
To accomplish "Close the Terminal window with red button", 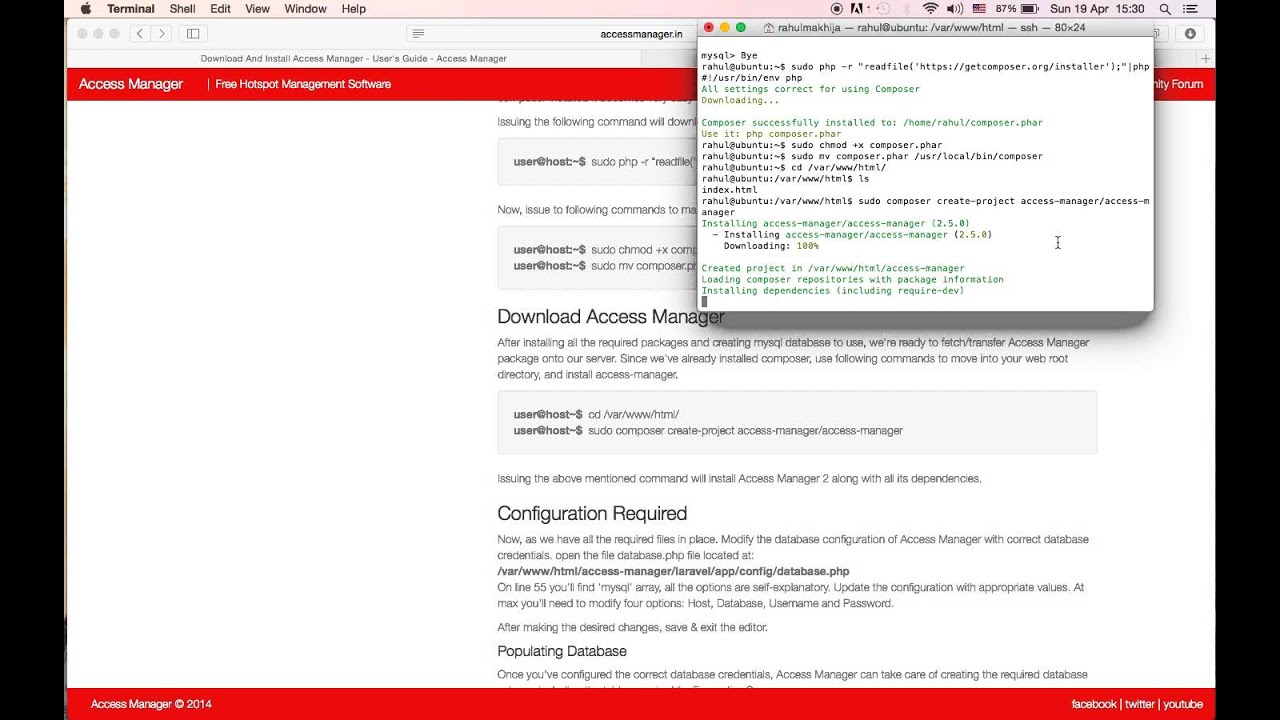I will click(x=709, y=28).
